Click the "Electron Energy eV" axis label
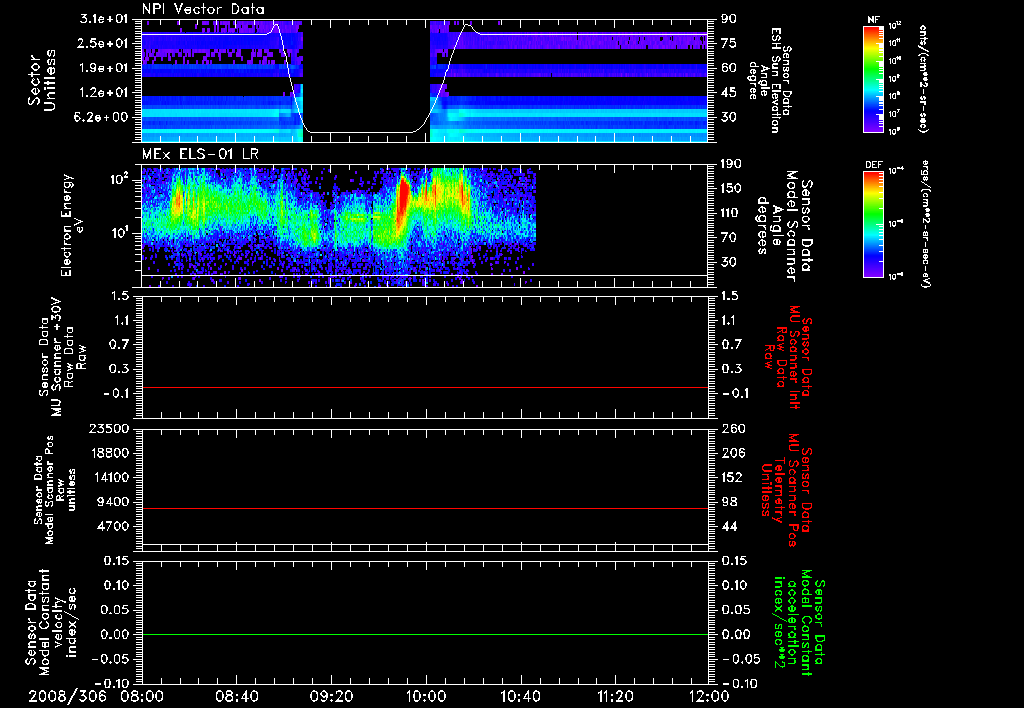1024x708 pixels. point(72,225)
